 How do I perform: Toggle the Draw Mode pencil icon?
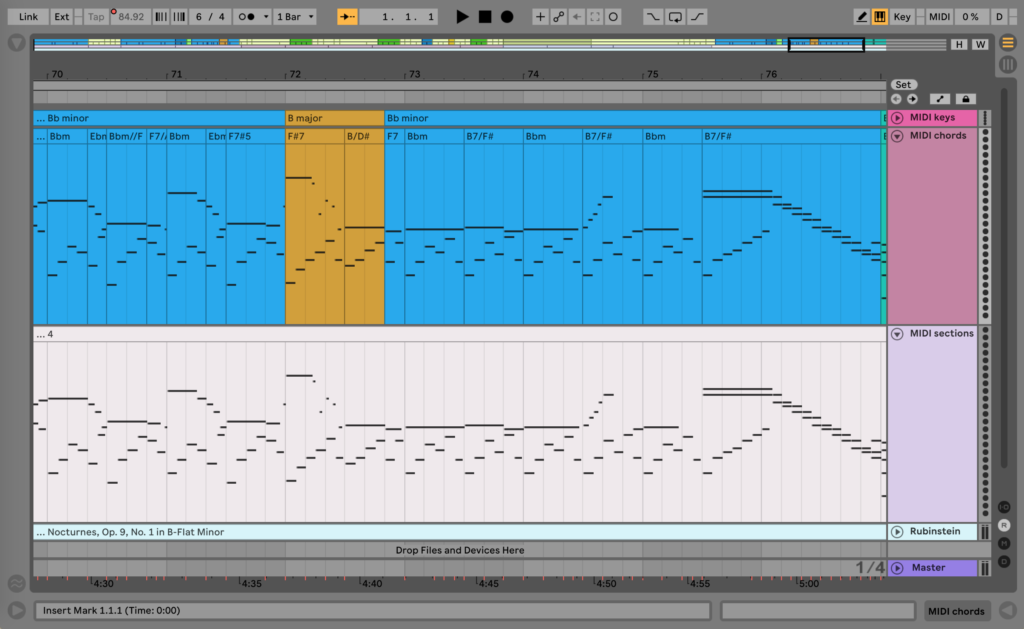pyautogui.click(x=861, y=16)
